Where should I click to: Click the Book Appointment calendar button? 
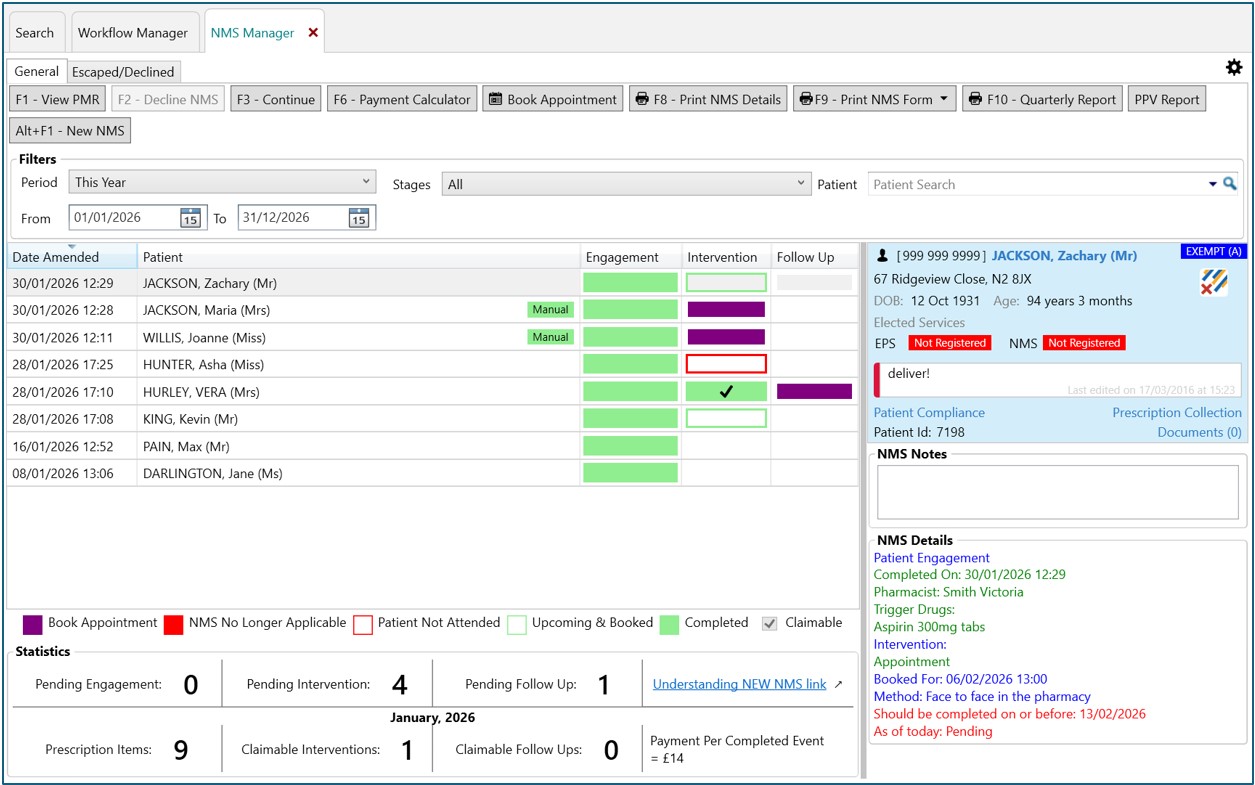point(552,100)
